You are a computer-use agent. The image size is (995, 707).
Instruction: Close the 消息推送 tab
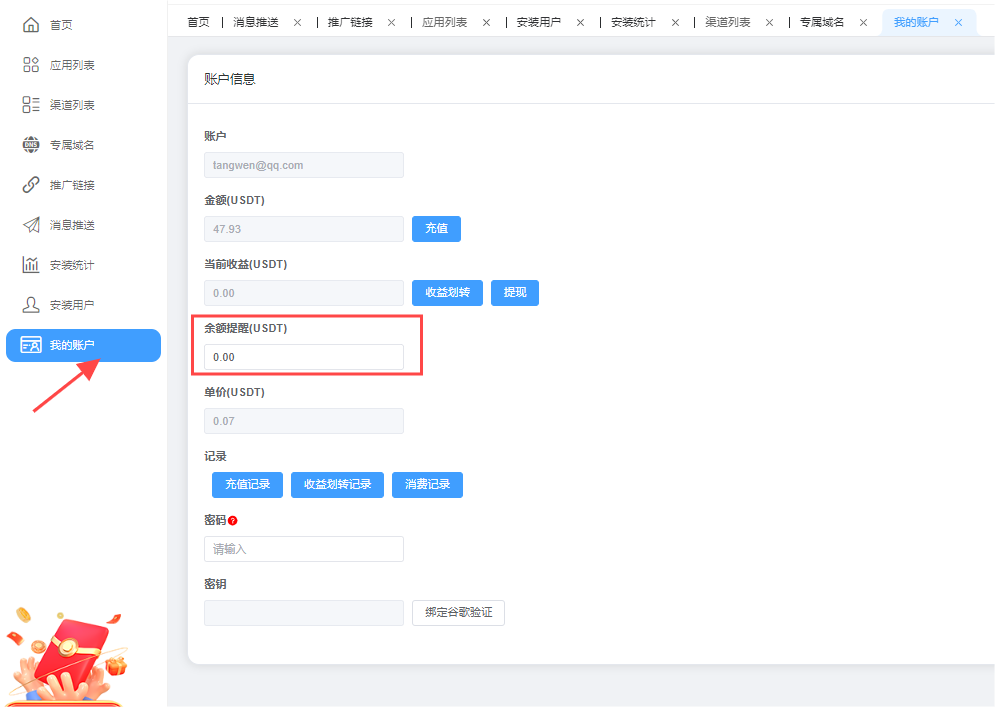click(x=297, y=22)
